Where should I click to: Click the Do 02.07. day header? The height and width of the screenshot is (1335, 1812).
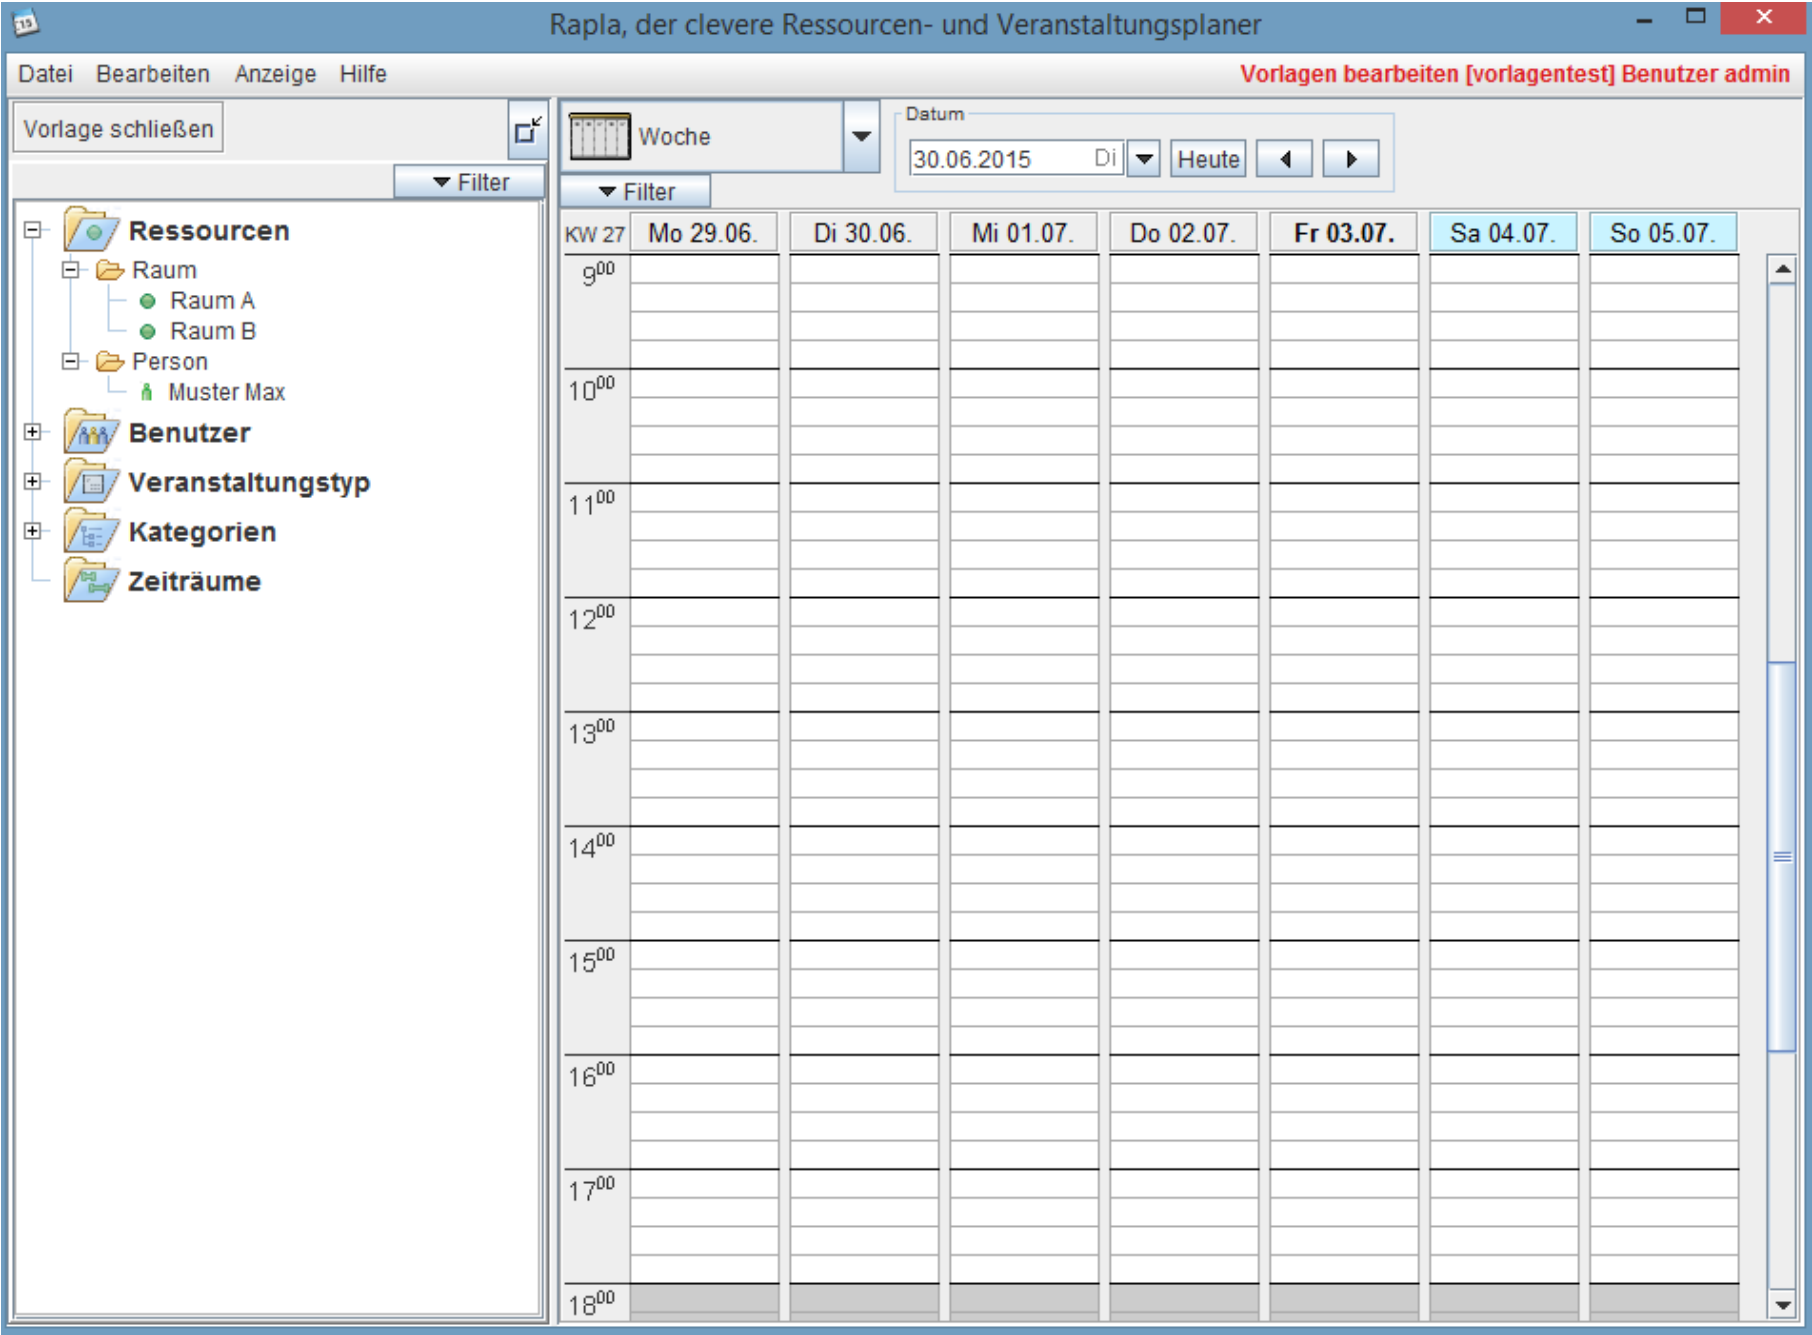pos(1183,233)
